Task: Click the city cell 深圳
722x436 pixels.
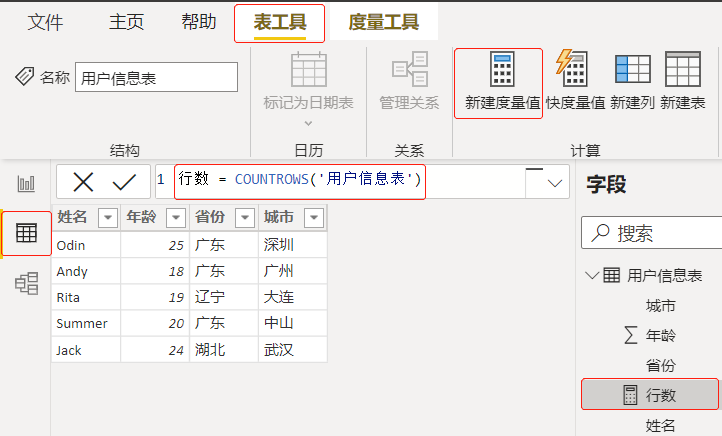Action: pos(293,245)
